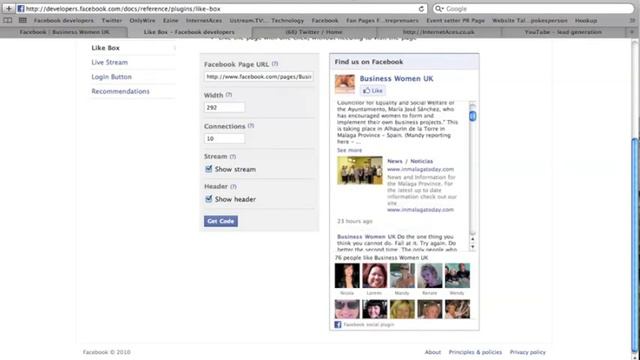
Task: Click the main page vertical scrollbar thumb
Action: (634, 245)
